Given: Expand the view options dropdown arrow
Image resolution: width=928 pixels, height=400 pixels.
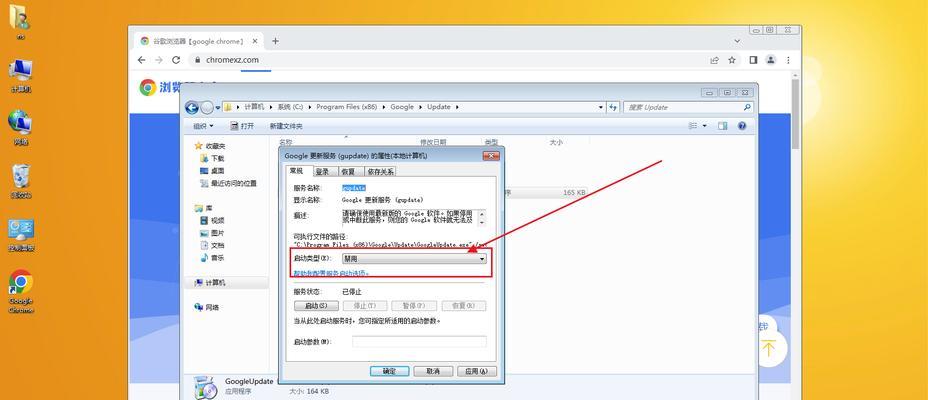Looking at the screenshot, I should point(704,126).
